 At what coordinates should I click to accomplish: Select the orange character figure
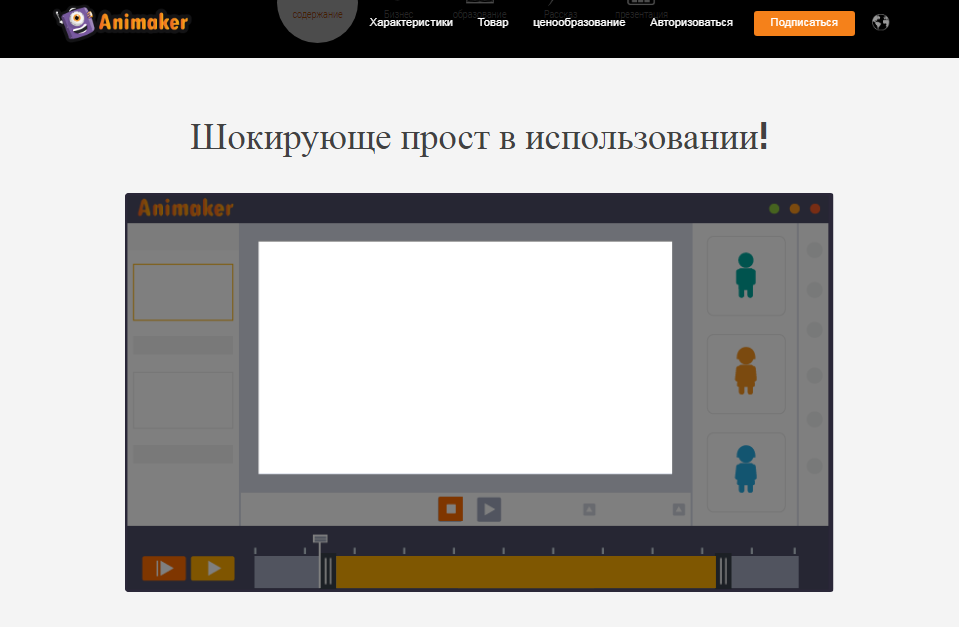[746, 372]
